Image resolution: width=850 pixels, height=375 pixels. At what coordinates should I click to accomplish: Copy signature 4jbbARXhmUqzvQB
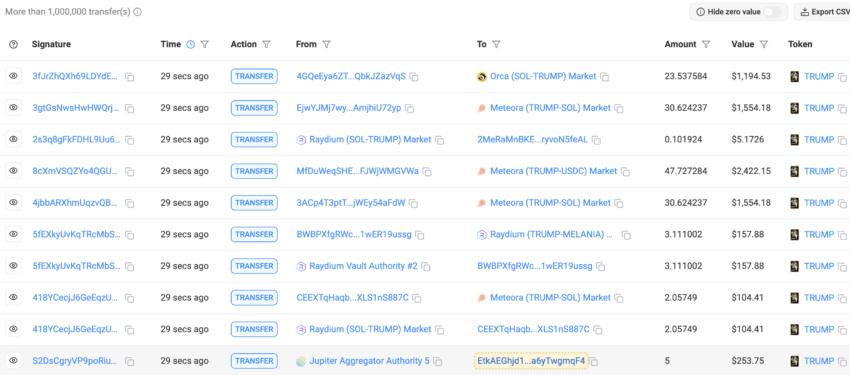[x=130, y=203]
